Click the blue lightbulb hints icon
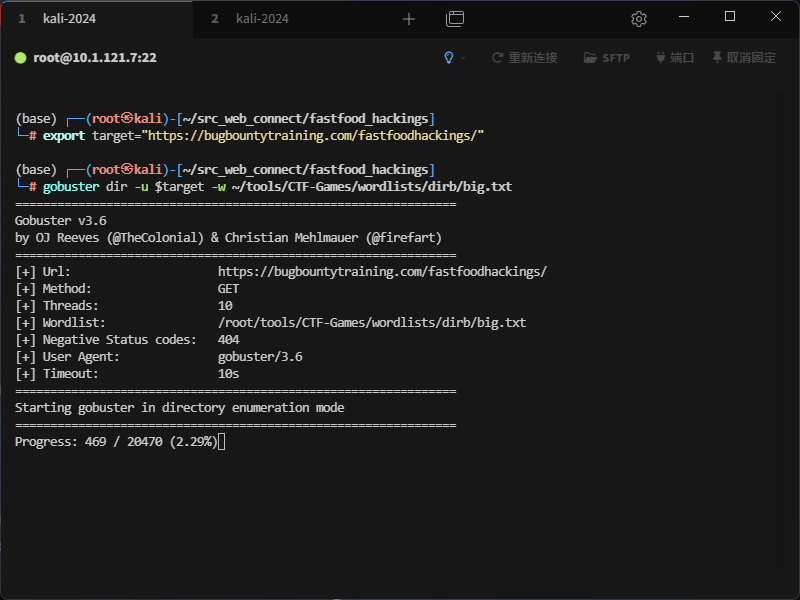 click(x=449, y=58)
